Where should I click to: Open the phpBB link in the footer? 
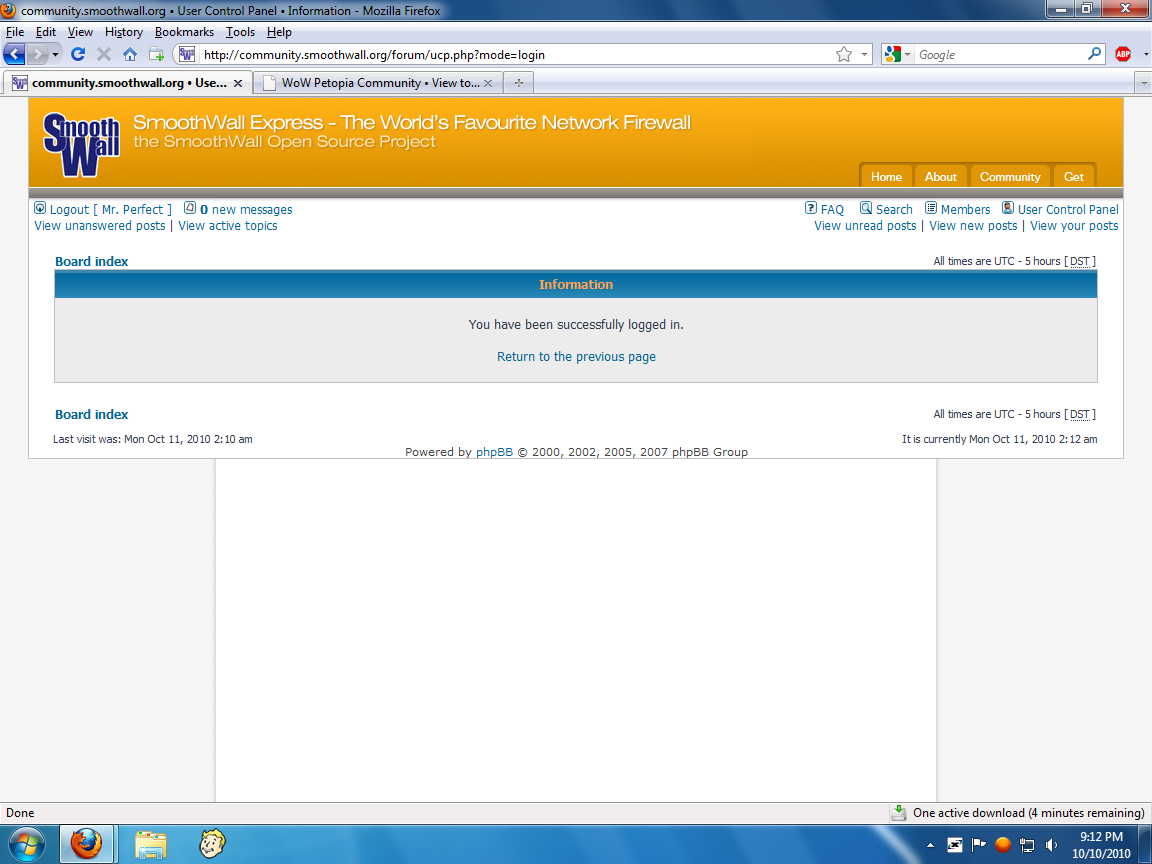point(494,452)
